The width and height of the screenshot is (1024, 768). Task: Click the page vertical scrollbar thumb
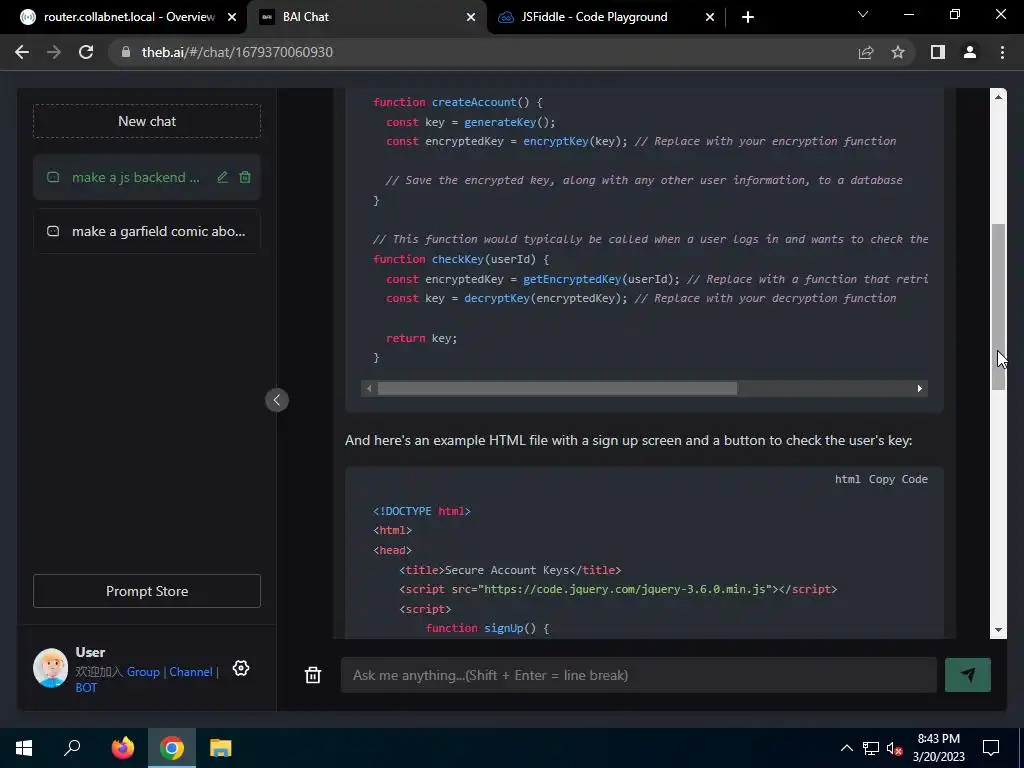pyautogui.click(x=999, y=307)
